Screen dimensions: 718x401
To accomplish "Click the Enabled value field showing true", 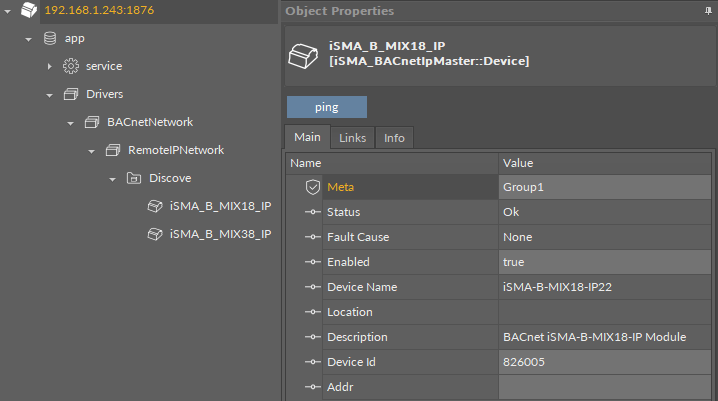I will (606, 262).
